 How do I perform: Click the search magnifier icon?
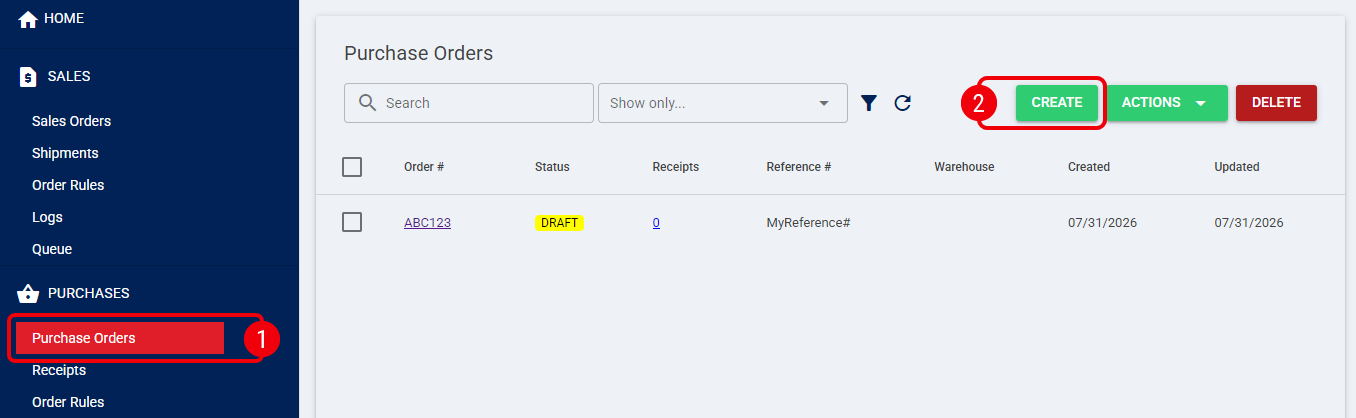[367, 103]
